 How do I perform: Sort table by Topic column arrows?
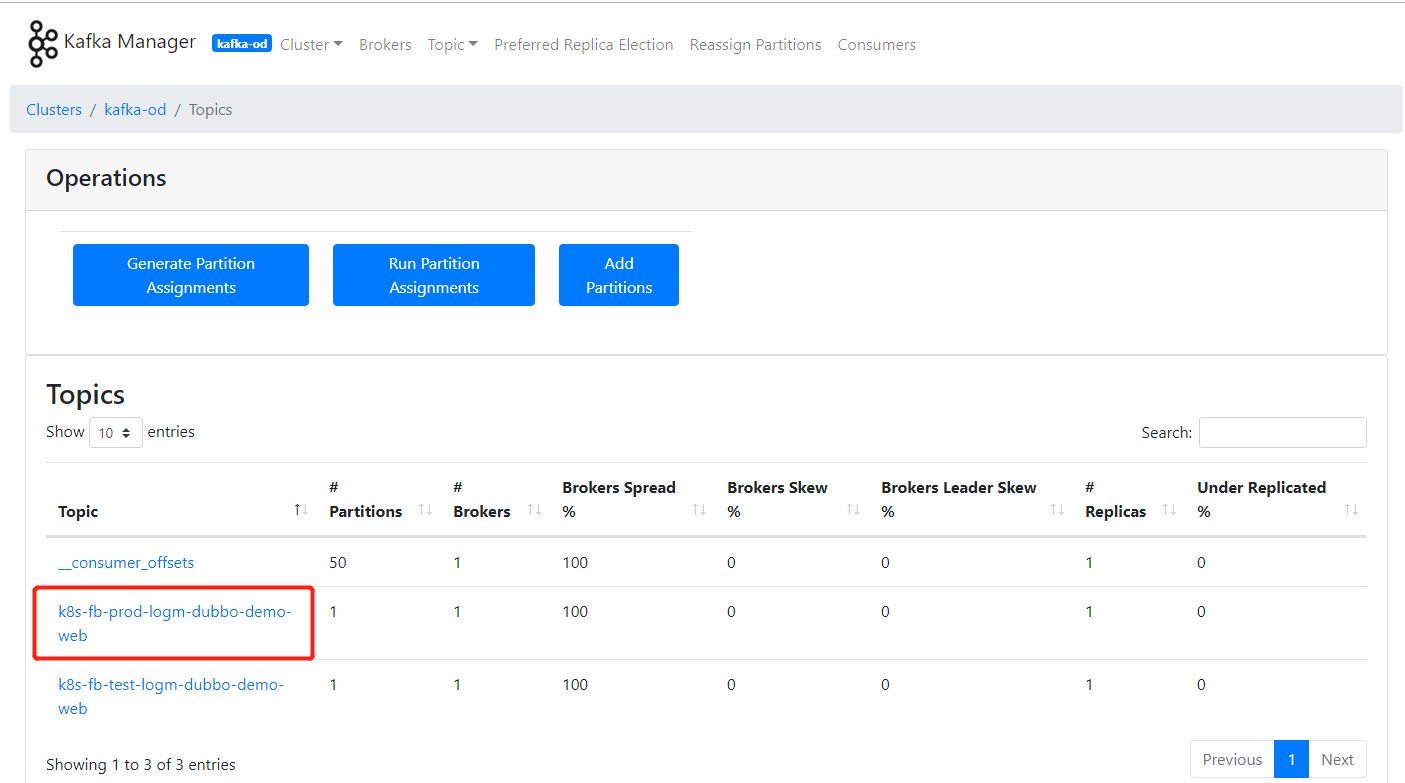click(x=301, y=510)
